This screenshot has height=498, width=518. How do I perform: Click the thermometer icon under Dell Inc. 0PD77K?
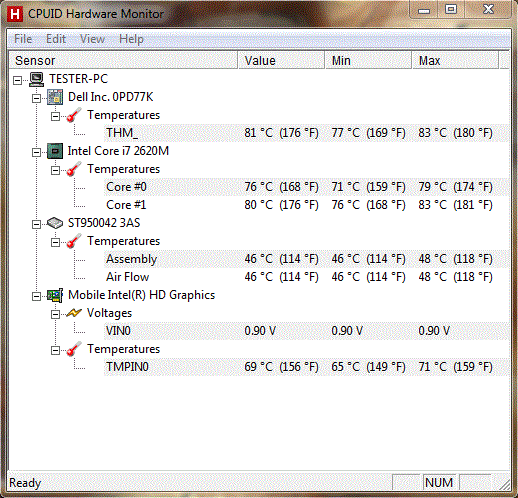pos(74,115)
